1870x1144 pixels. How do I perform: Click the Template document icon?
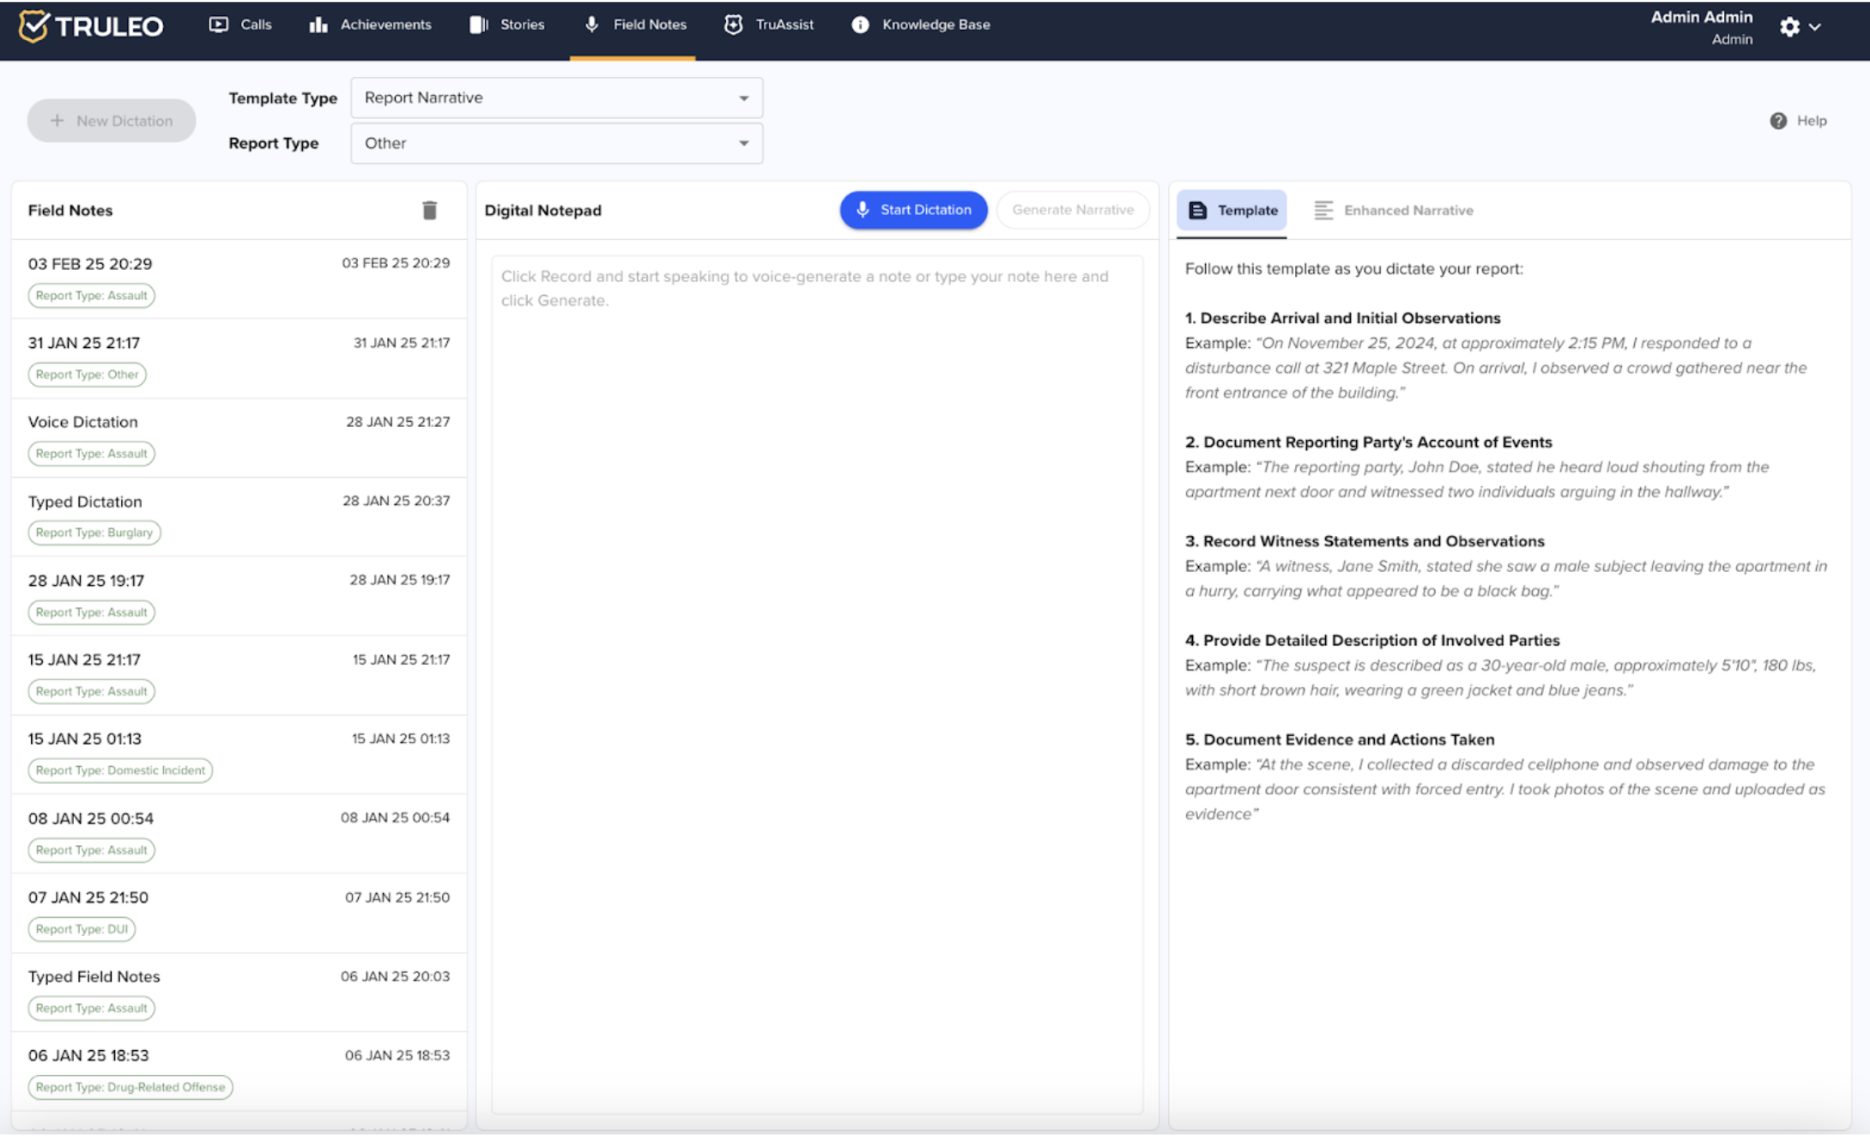click(x=1197, y=210)
